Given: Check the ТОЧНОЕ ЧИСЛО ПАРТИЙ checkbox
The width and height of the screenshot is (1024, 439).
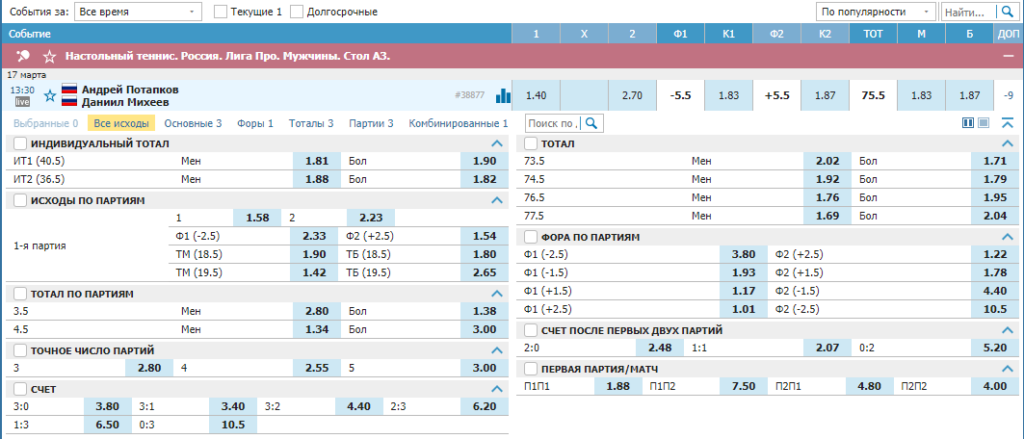Looking at the screenshot, I should point(20,351).
